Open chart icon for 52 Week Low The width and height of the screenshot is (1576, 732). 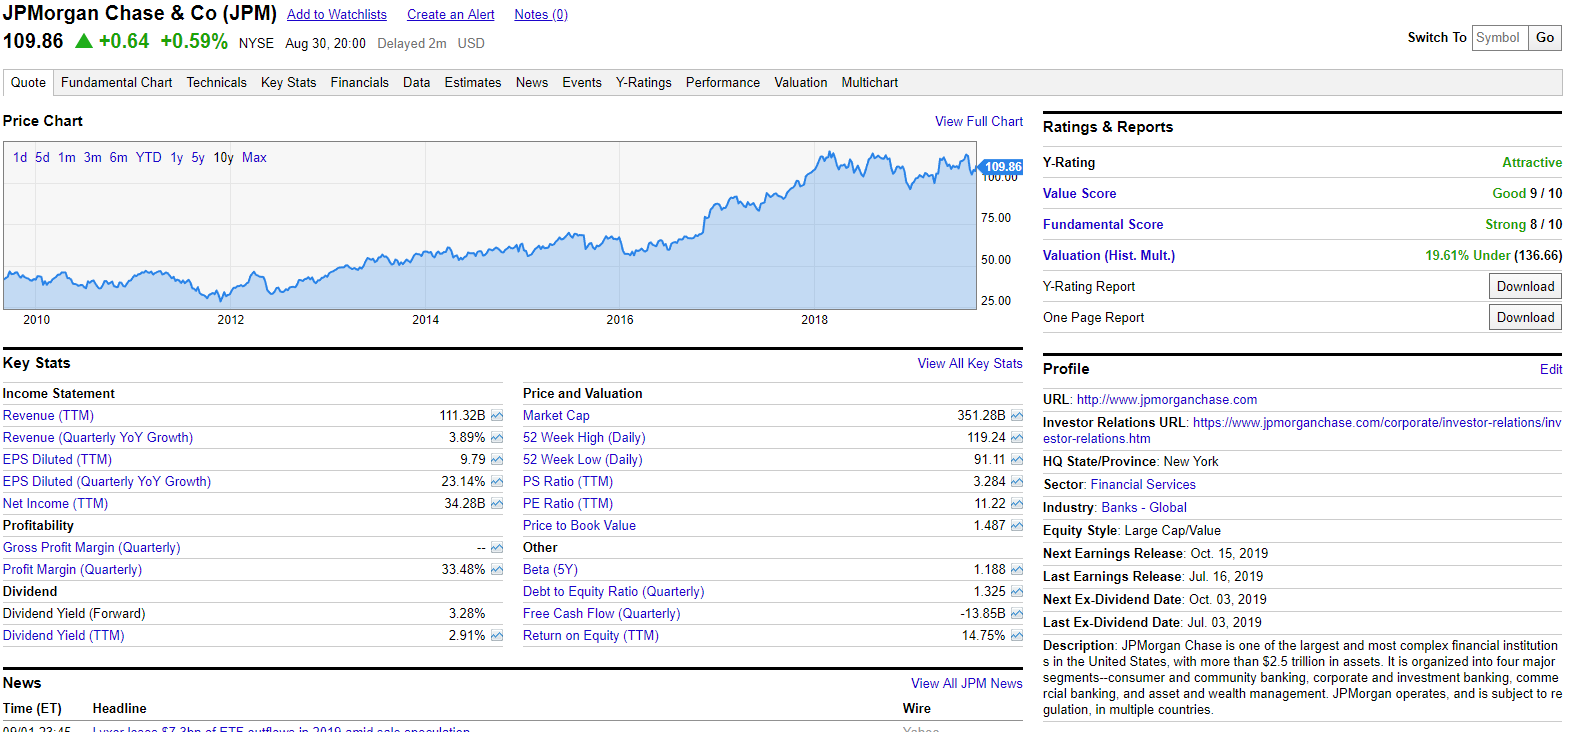[x=1017, y=460]
